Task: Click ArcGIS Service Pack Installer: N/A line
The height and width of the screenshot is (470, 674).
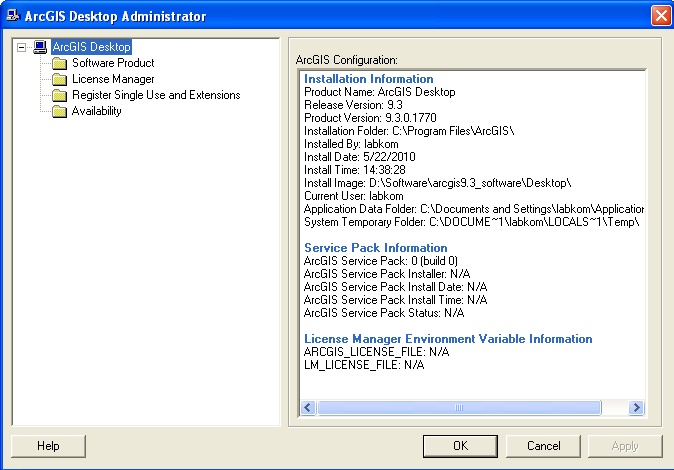Action: coord(387,274)
